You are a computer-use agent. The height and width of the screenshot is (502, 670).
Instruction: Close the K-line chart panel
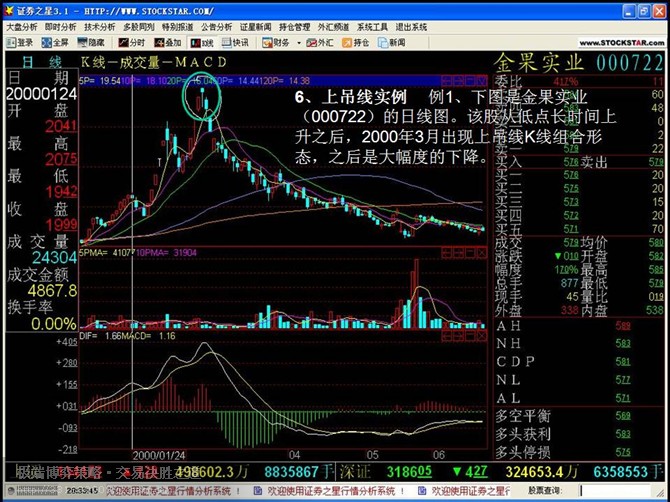482,80
